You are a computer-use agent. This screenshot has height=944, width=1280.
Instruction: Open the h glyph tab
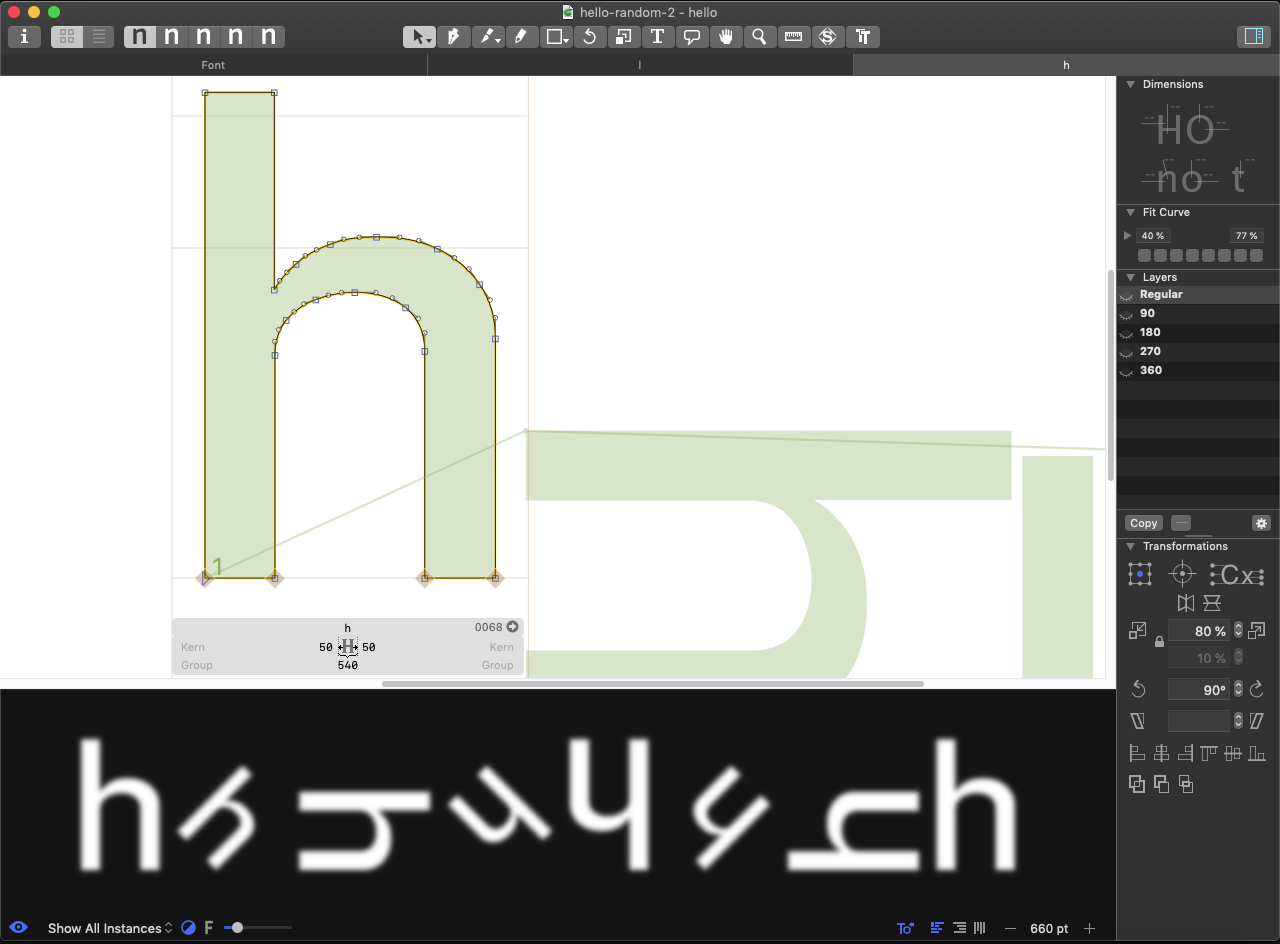click(1065, 64)
